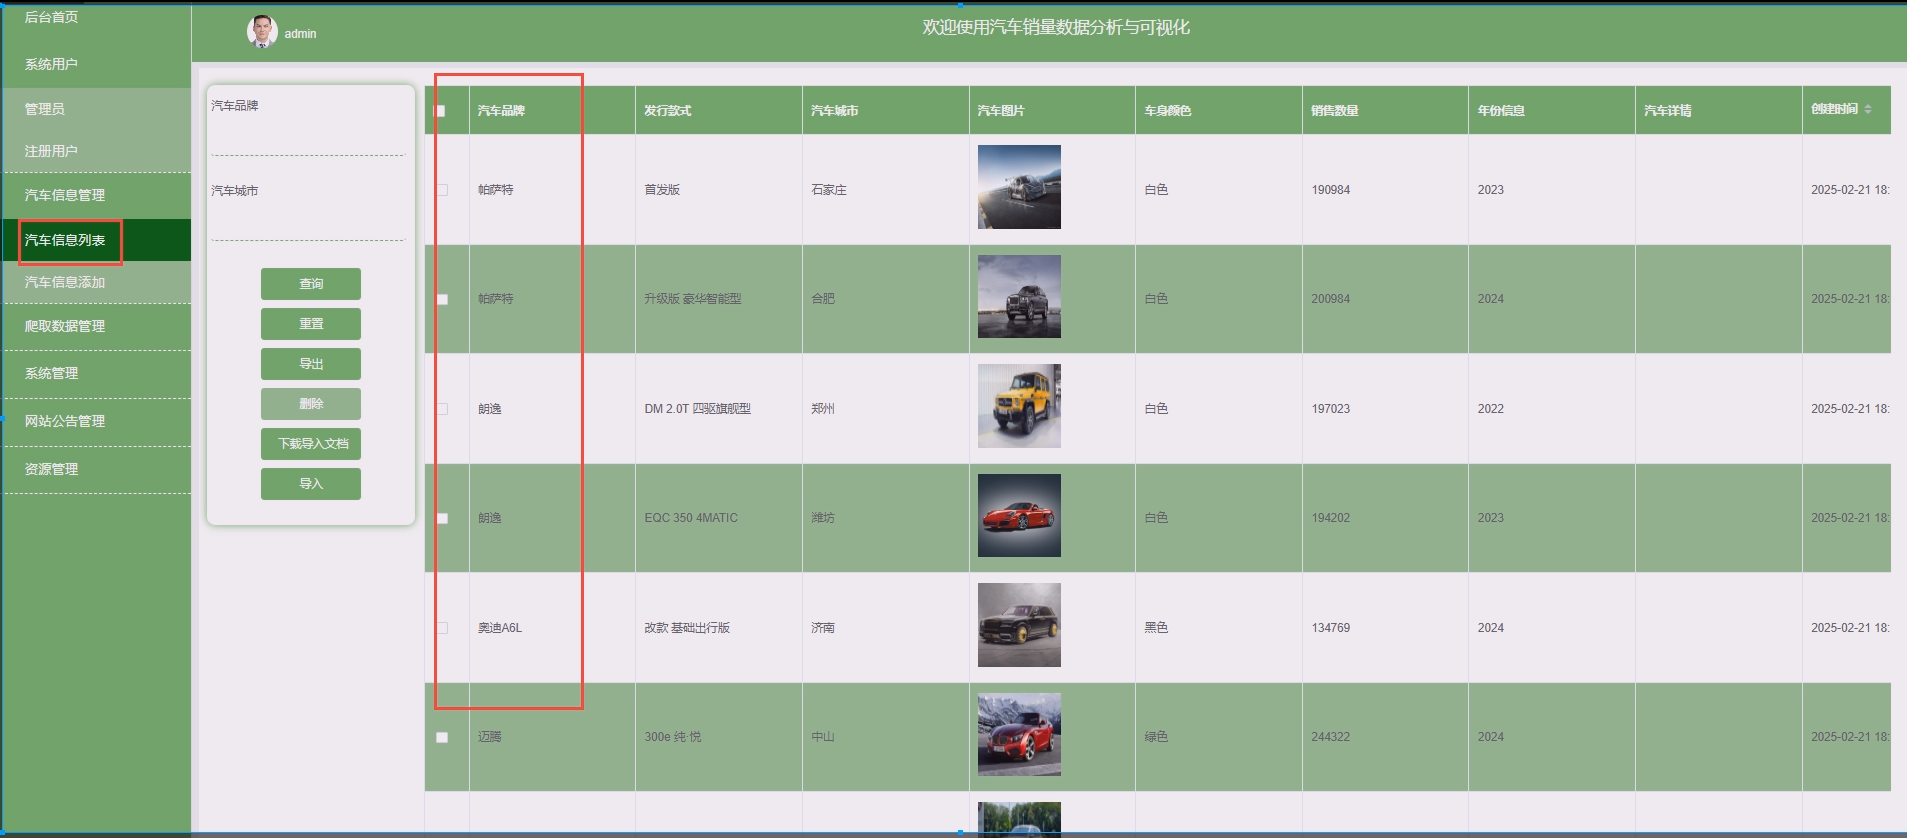Collapse the 汽车信息管理 sidebar group

[x=96, y=195]
